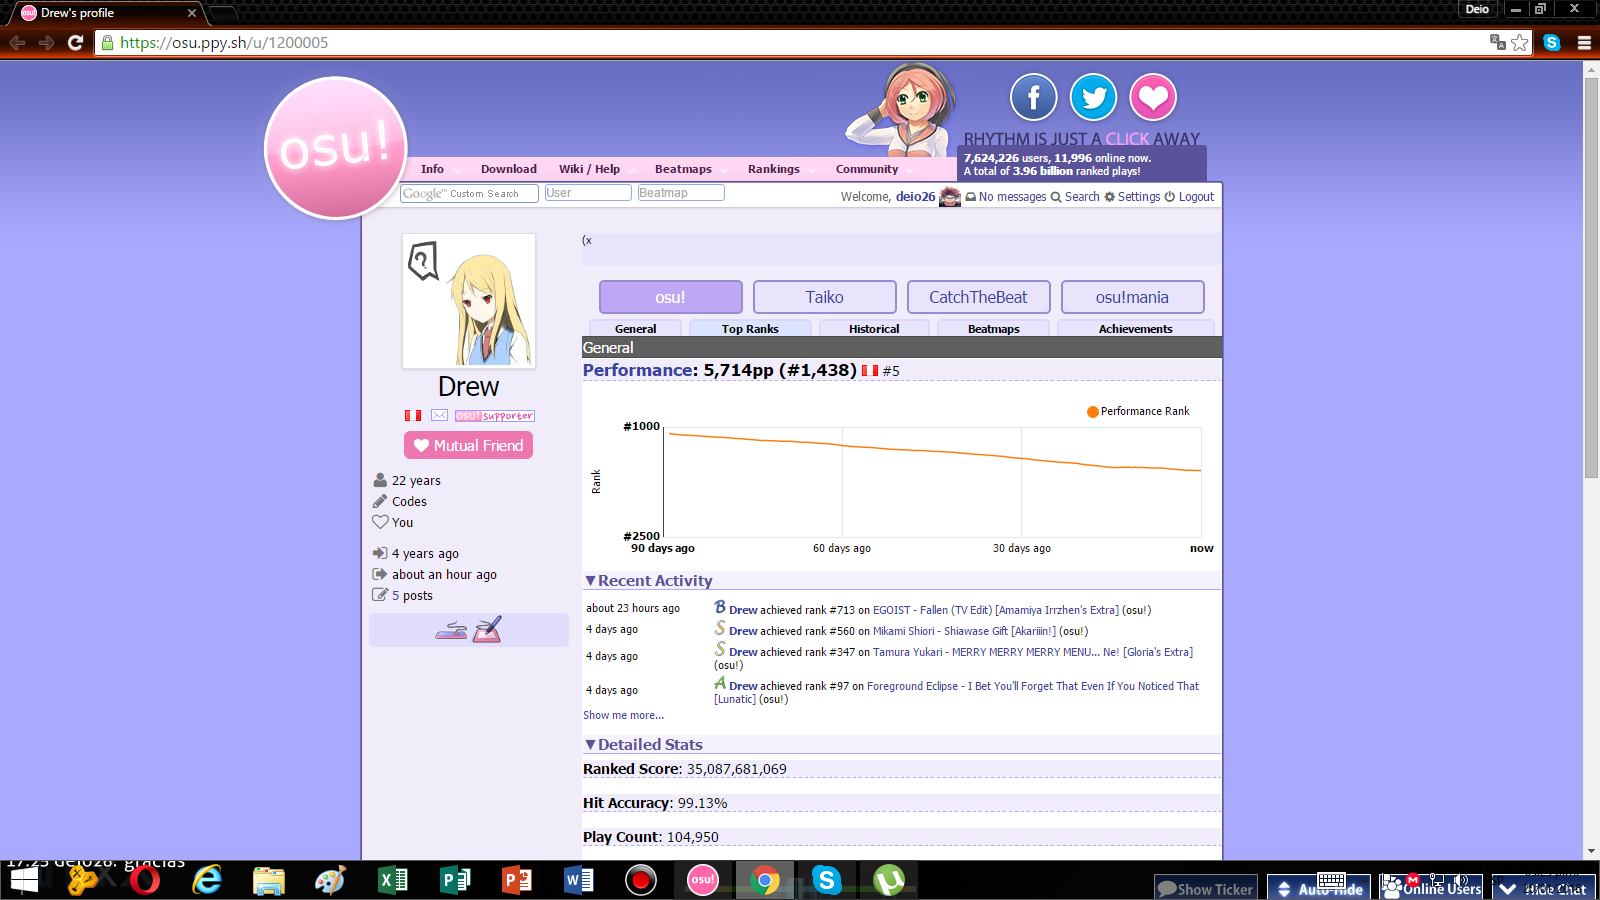1600x900 pixels.
Task: Open the Mikami Shiori - Shiawase Gift link
Action: coord(964,631)
